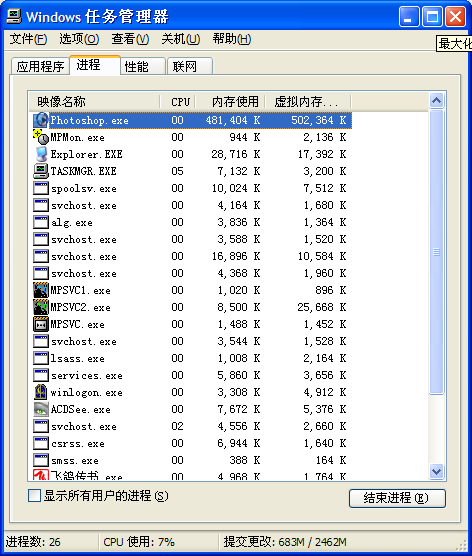Click the scrollbar up arrow
Viewport: 472px width, 556px height.
coord(437,101)
